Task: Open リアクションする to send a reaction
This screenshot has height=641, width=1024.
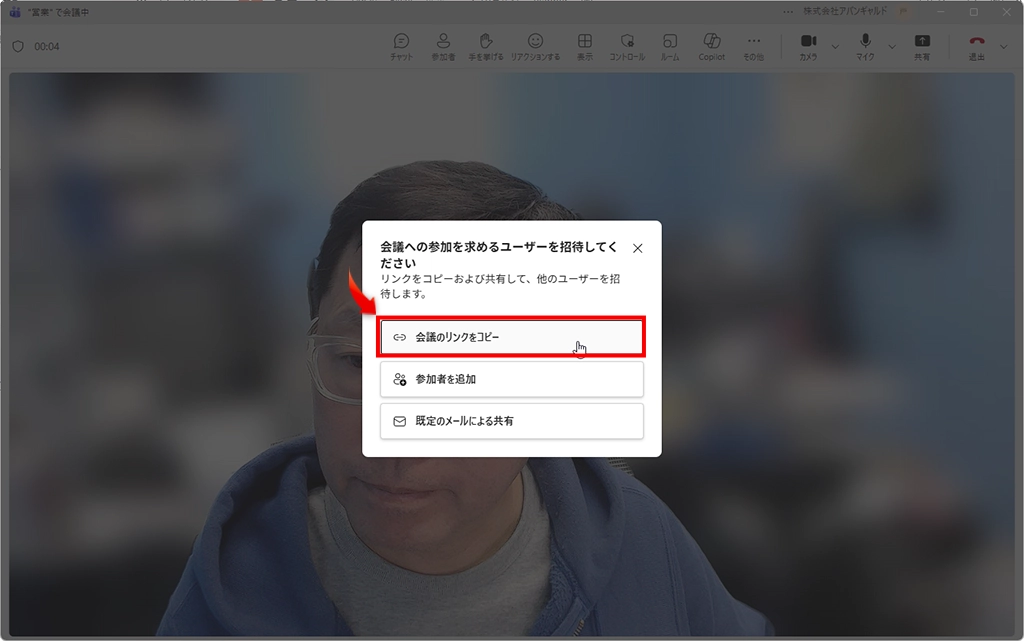Action: click(x=536, y=47)
